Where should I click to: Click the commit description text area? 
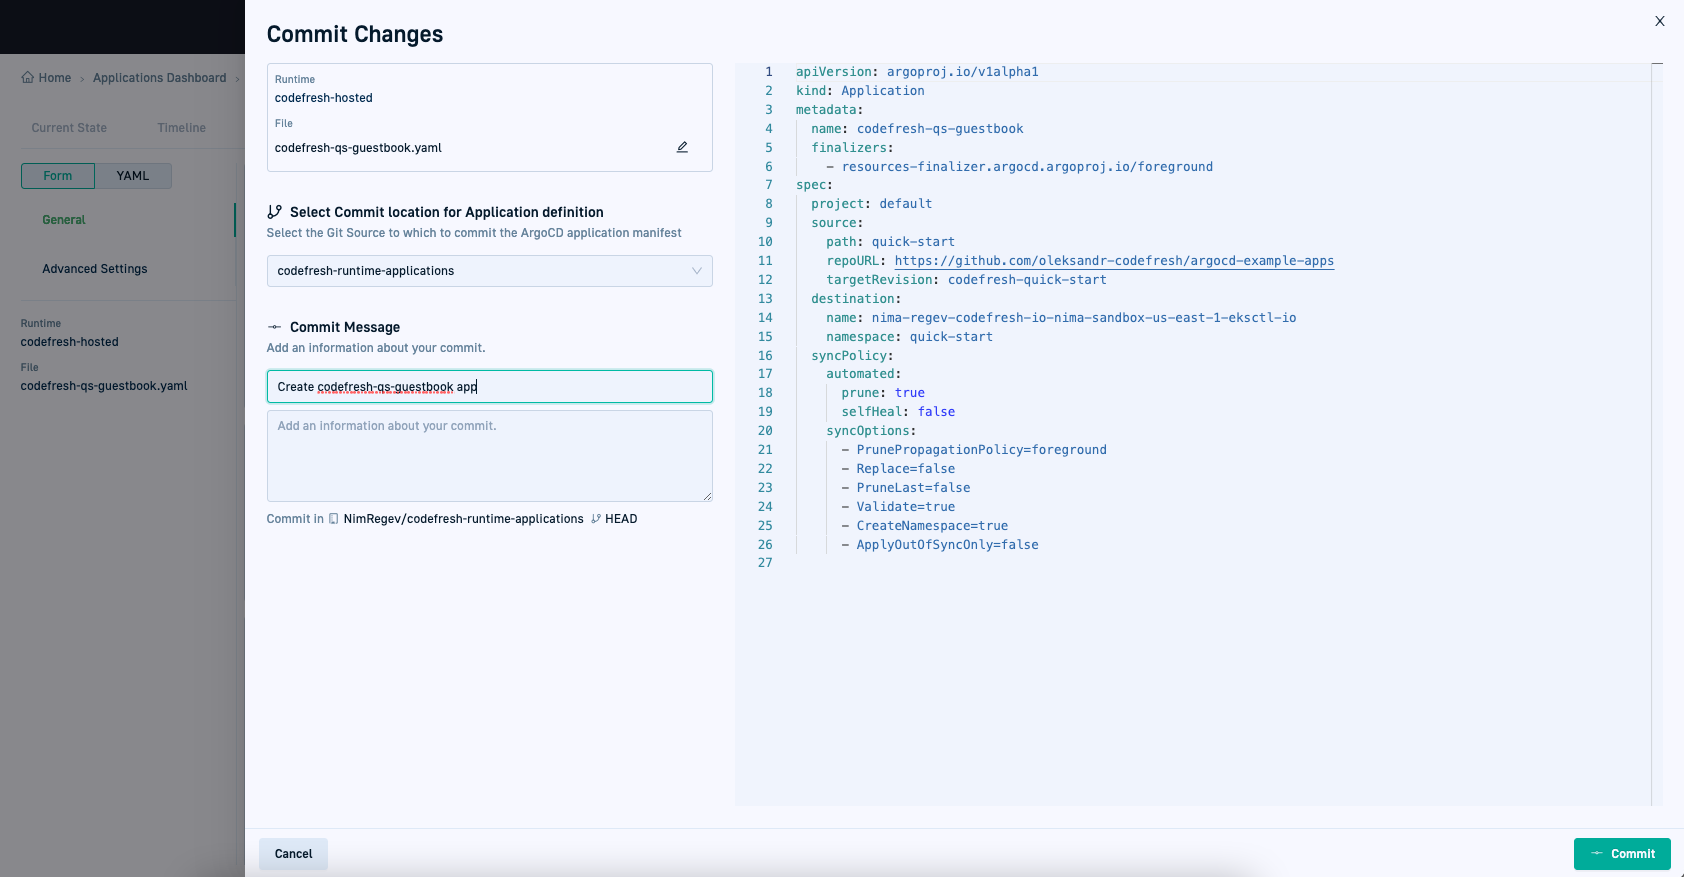click(x=489, y=456)
